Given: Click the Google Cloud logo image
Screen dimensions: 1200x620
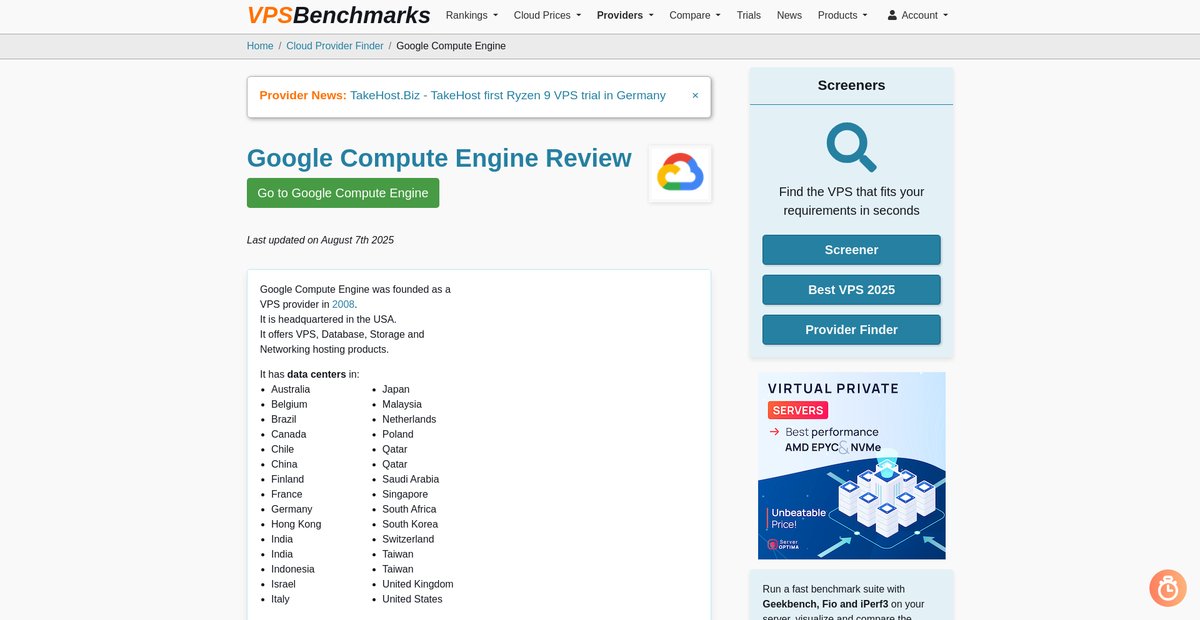Looking at the screenshot, I should [x=680, y=174].
